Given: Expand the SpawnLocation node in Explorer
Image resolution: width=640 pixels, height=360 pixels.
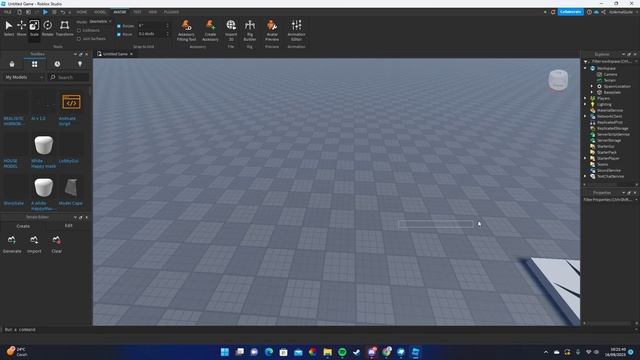Looking at the screenshot, I should coord(592,86).
